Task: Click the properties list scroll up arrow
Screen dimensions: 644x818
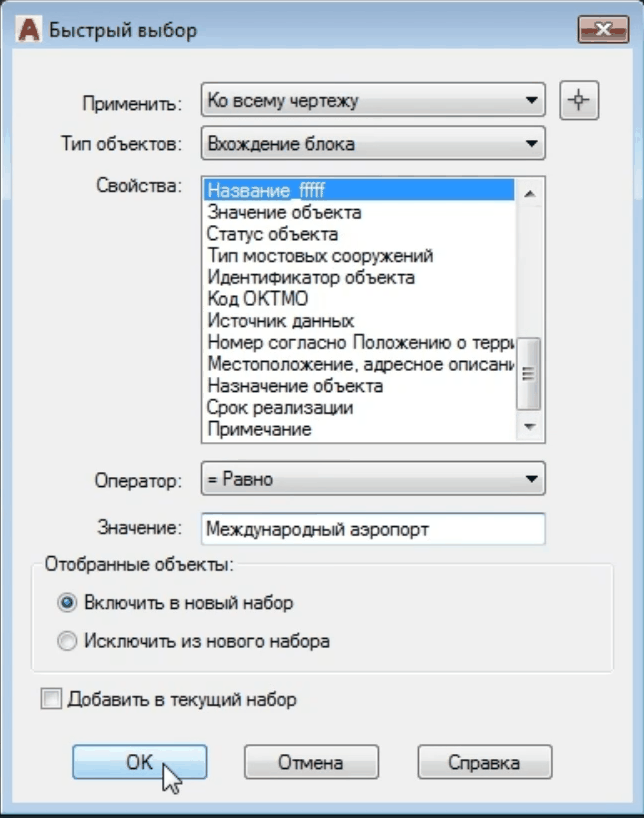Action: tap(530, 193)
